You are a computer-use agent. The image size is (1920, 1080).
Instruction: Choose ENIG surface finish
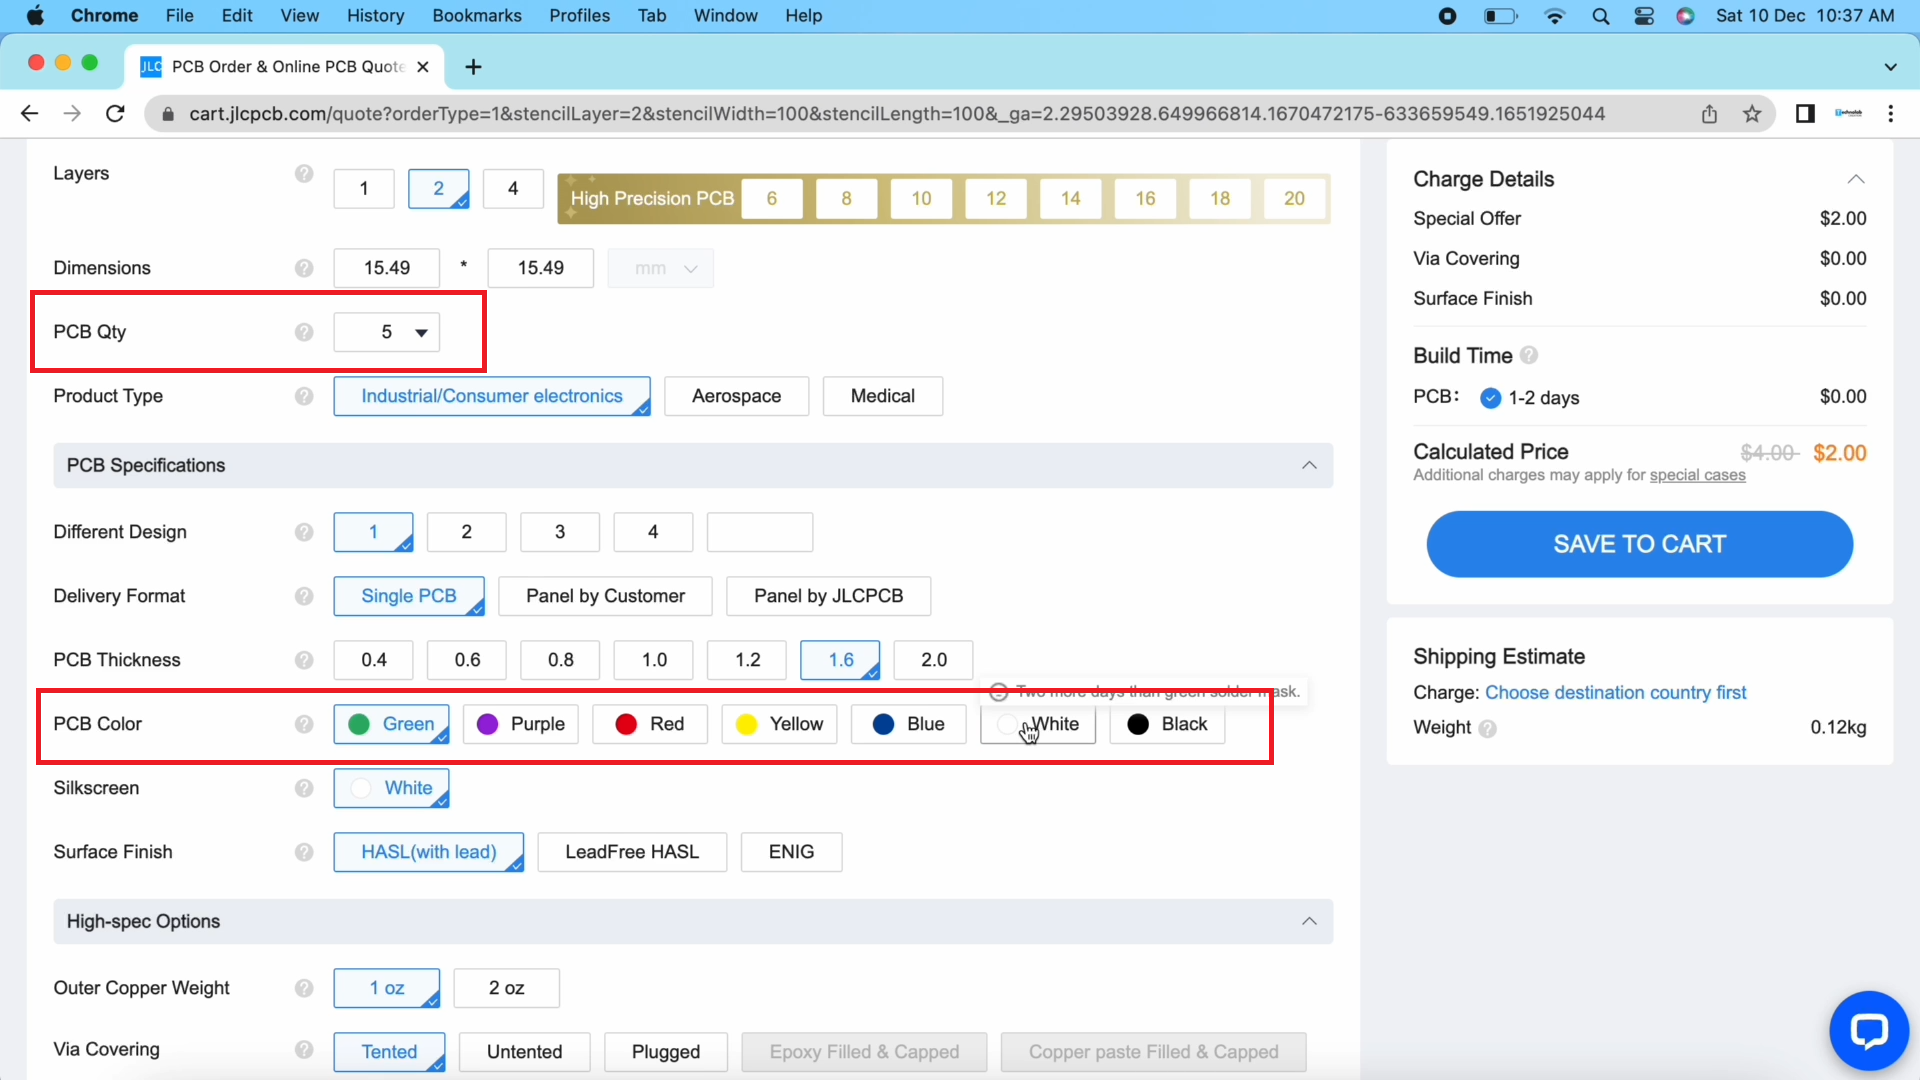point(791,852)
